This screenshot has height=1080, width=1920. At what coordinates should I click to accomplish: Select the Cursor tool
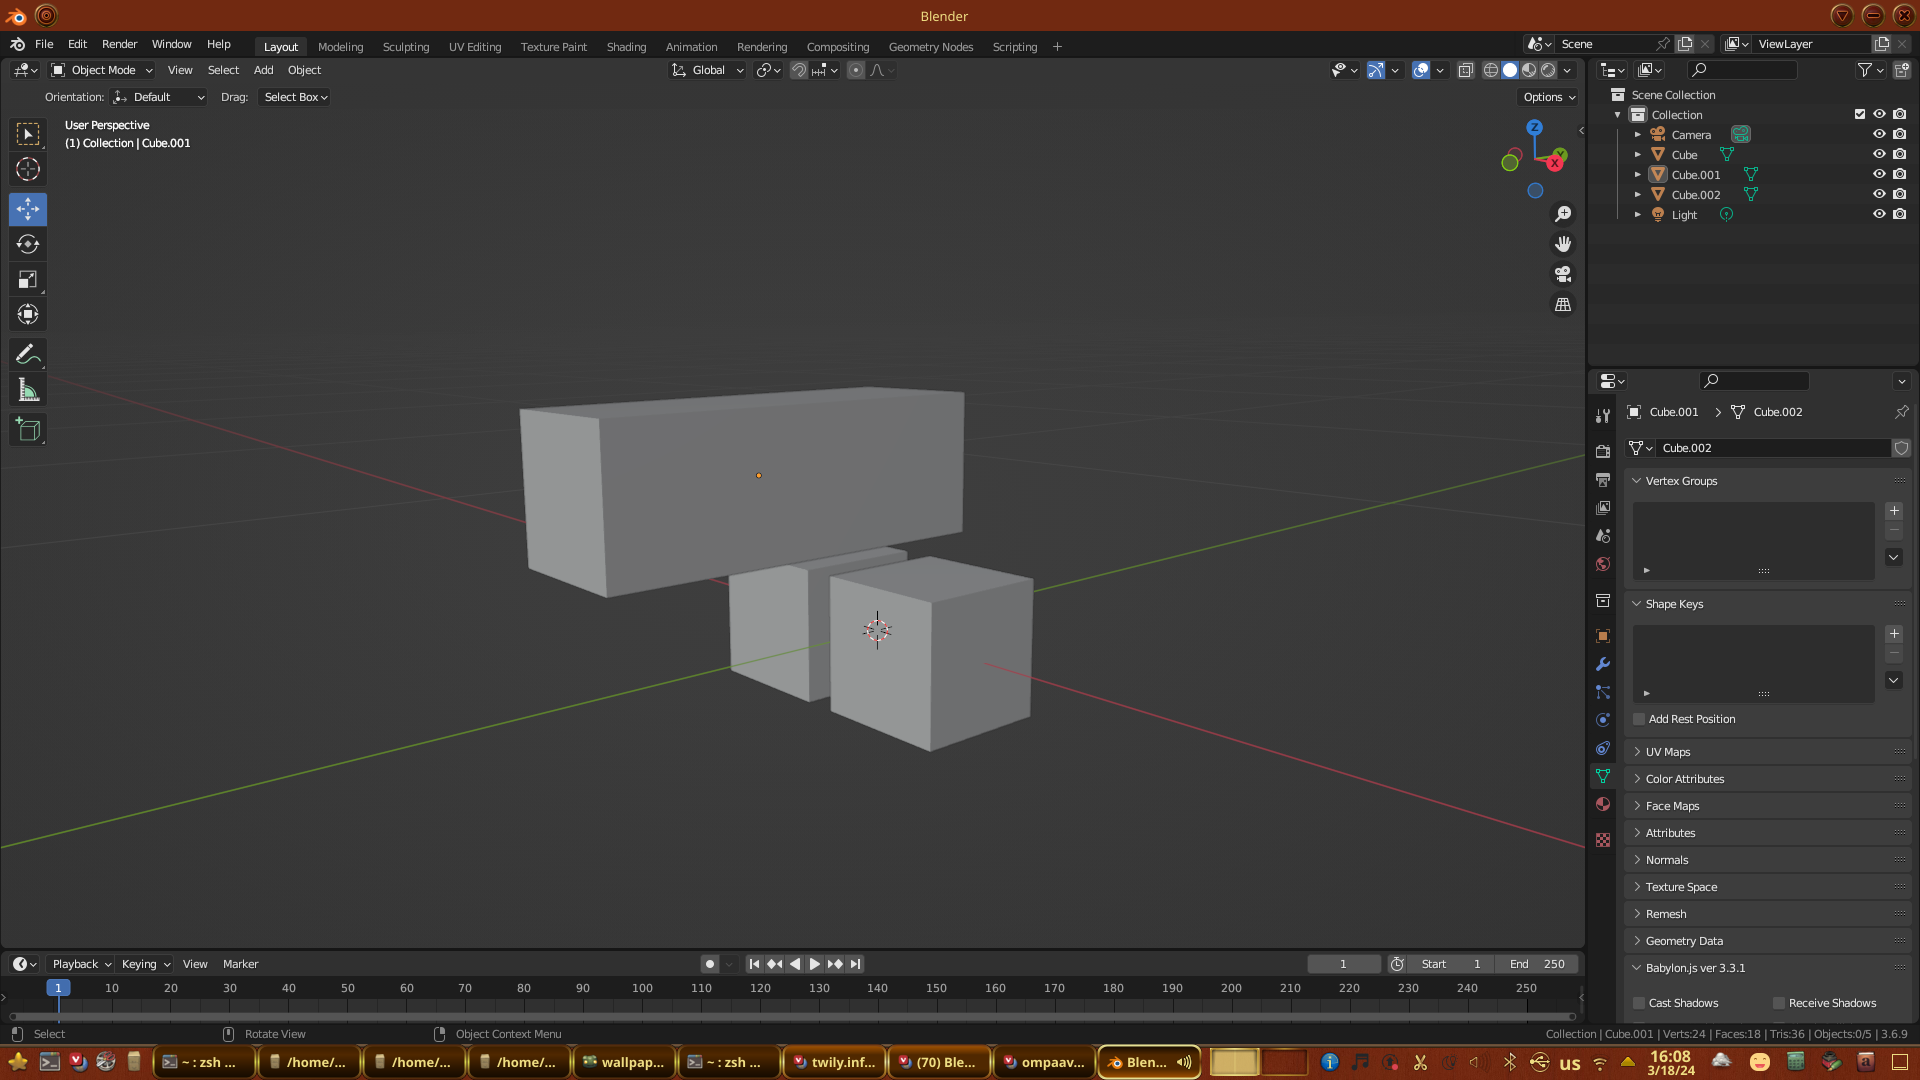click(28, 170)
